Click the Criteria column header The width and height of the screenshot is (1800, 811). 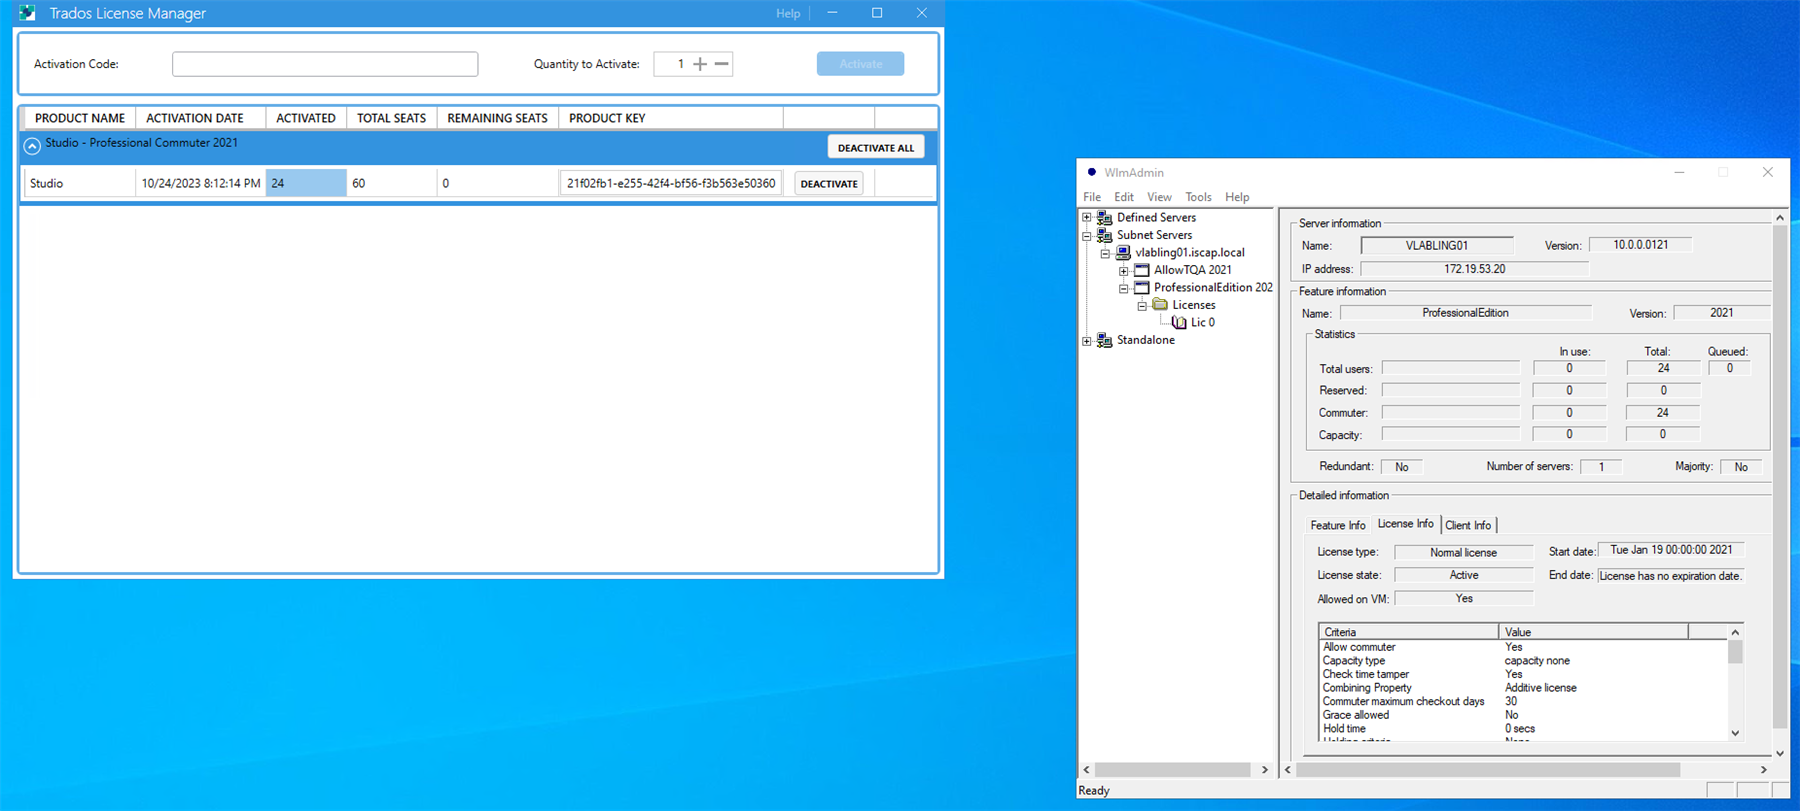coord(1408,632)
